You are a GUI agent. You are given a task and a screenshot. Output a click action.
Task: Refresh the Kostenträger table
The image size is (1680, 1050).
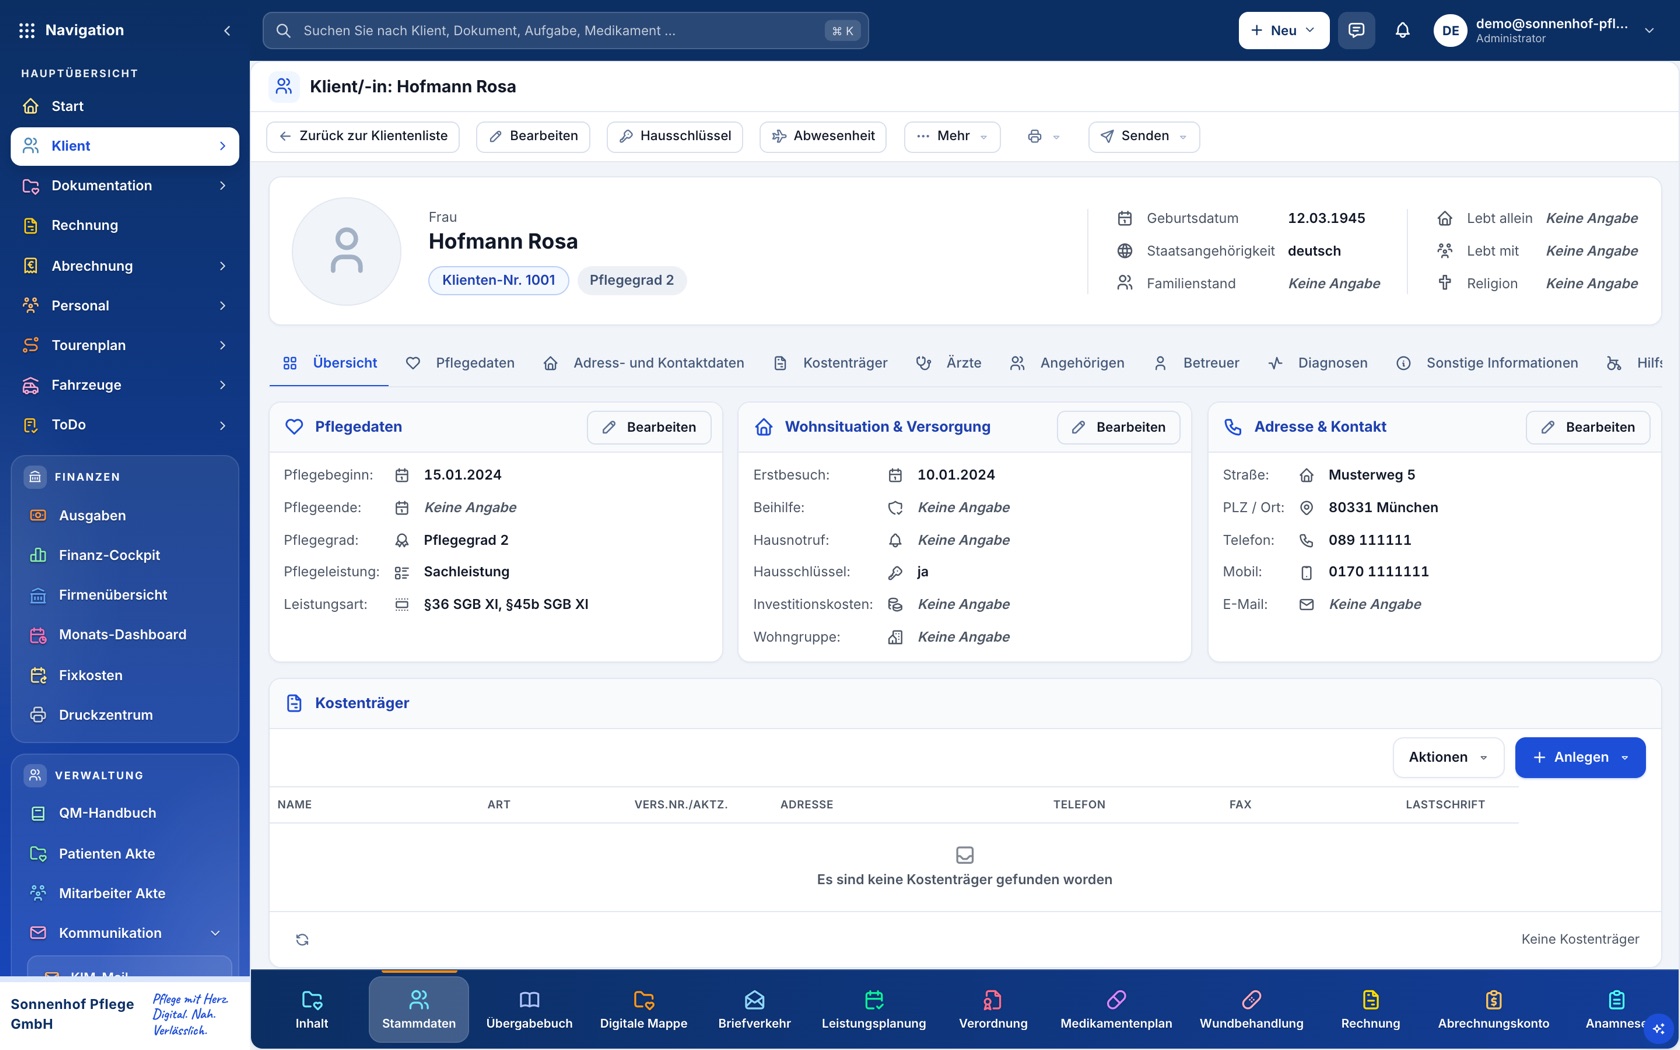[x=302, y=939]
